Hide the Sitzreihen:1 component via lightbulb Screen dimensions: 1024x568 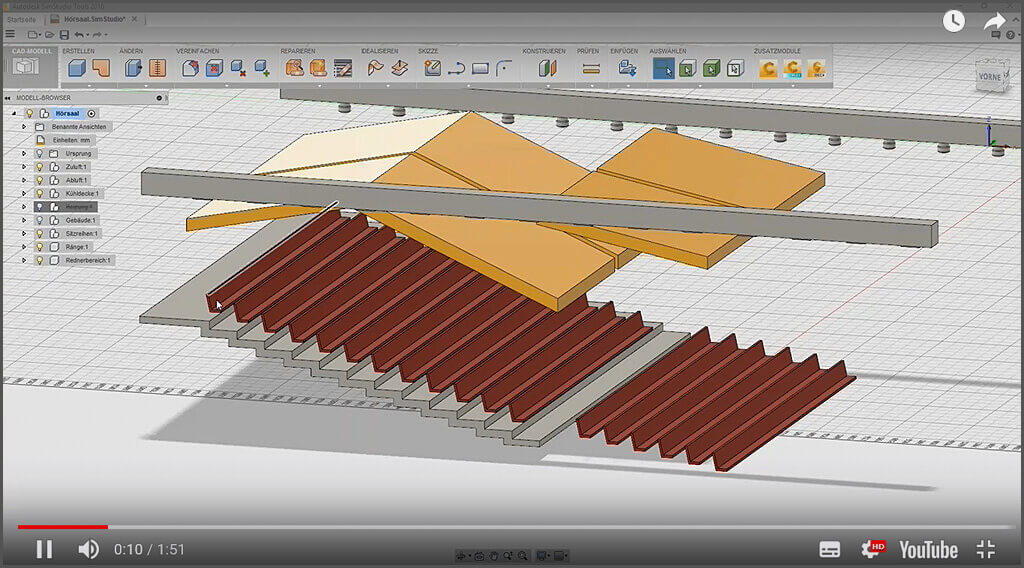(40, 233)
